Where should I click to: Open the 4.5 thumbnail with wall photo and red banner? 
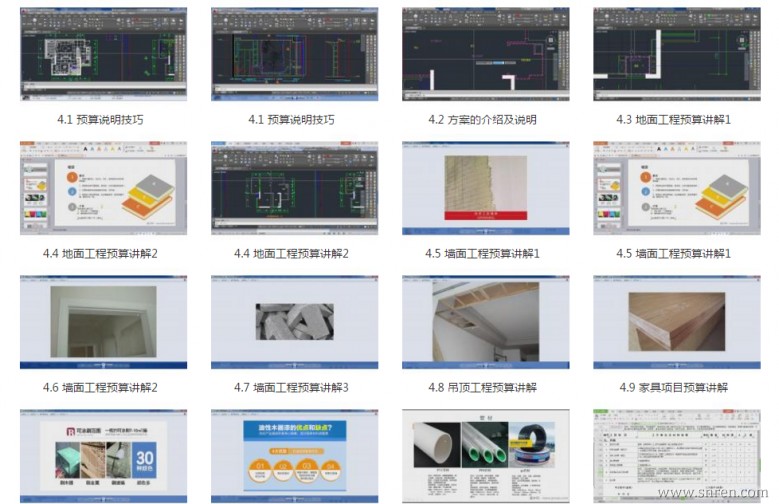(486, 188)
